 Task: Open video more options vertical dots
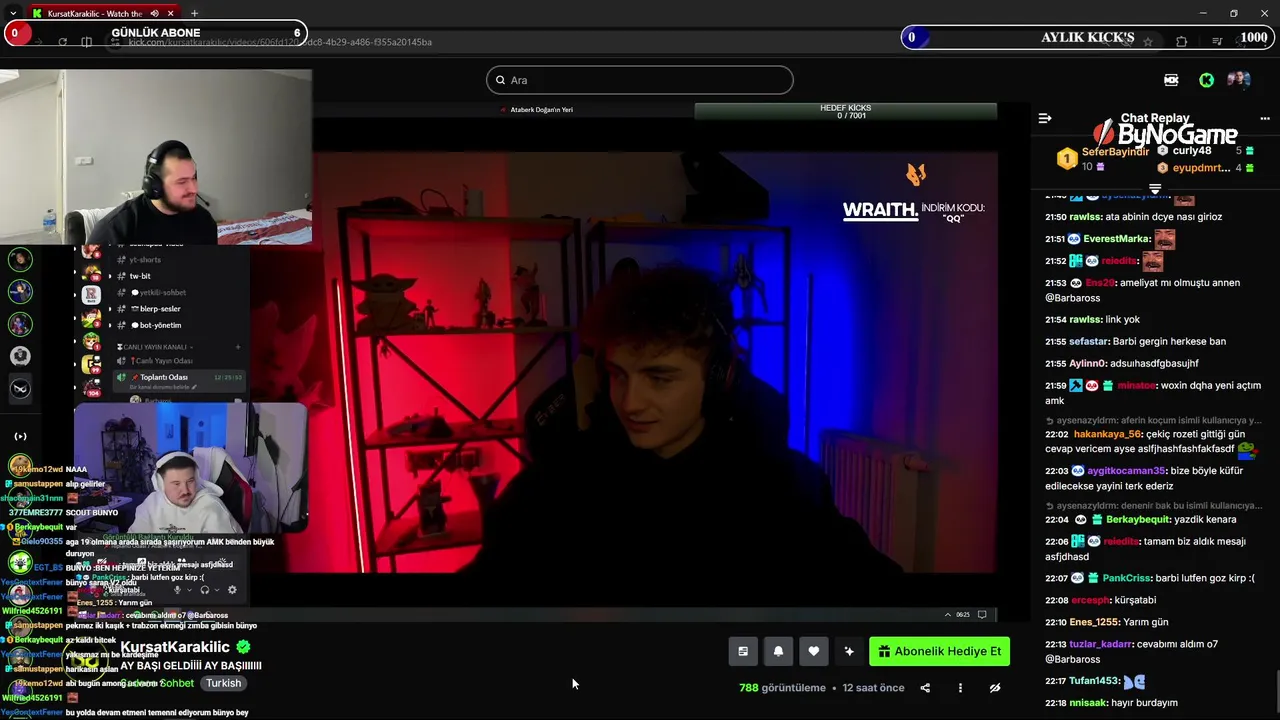pyautogui.click(x=960, y=688)
